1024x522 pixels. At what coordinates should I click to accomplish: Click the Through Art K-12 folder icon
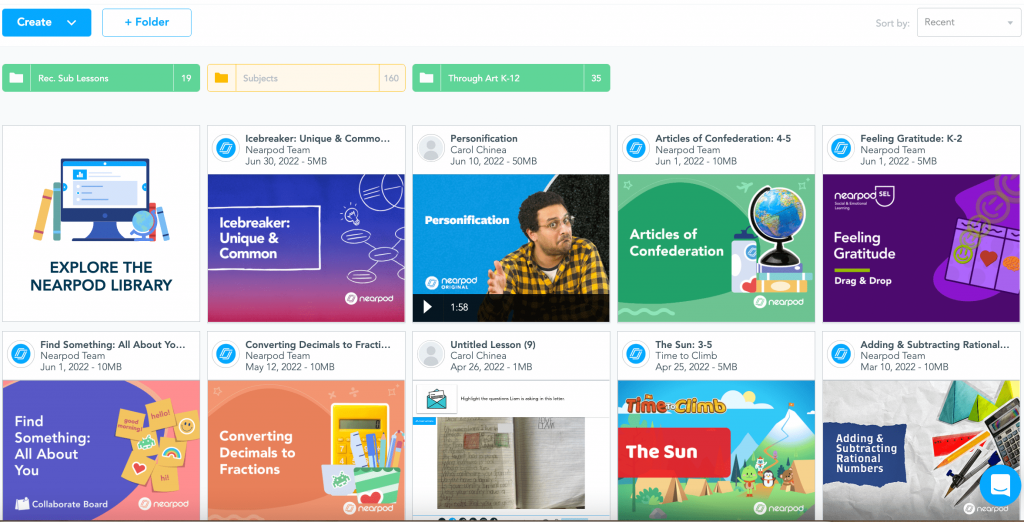coord(426,78)
